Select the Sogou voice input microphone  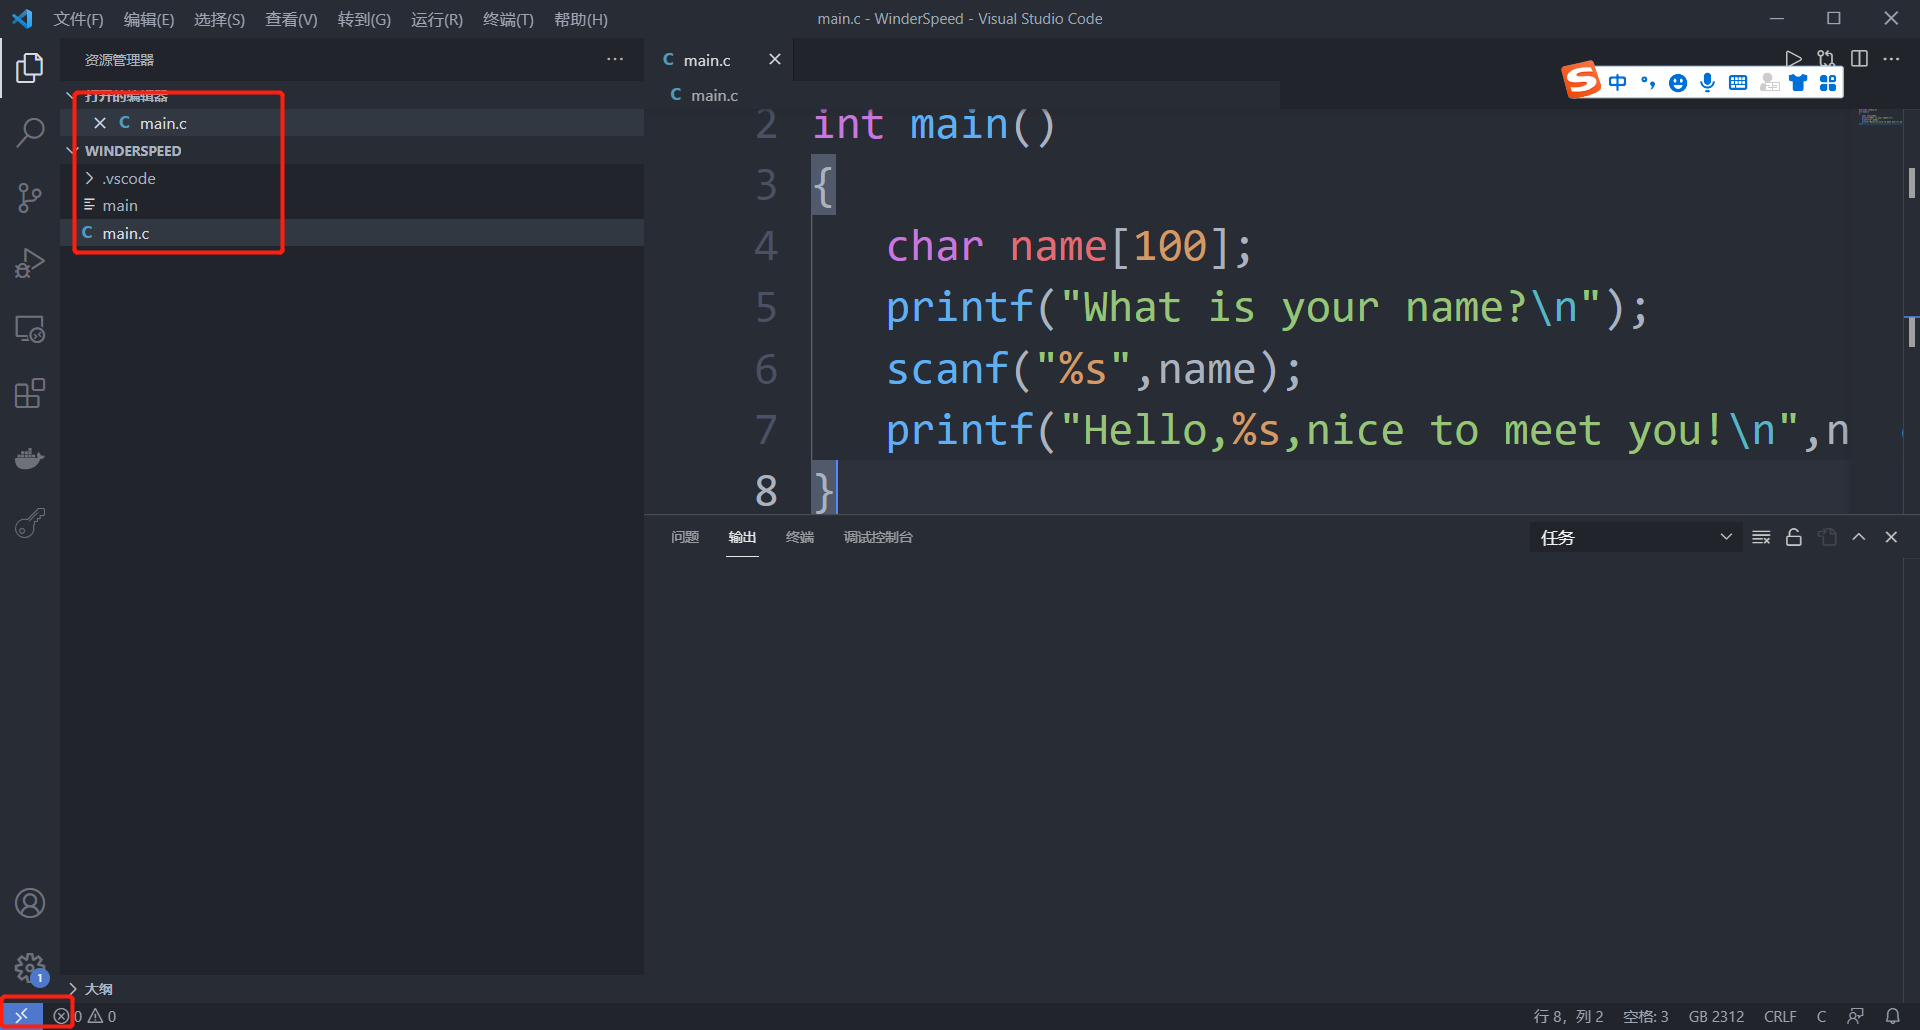pos(1707,82)
